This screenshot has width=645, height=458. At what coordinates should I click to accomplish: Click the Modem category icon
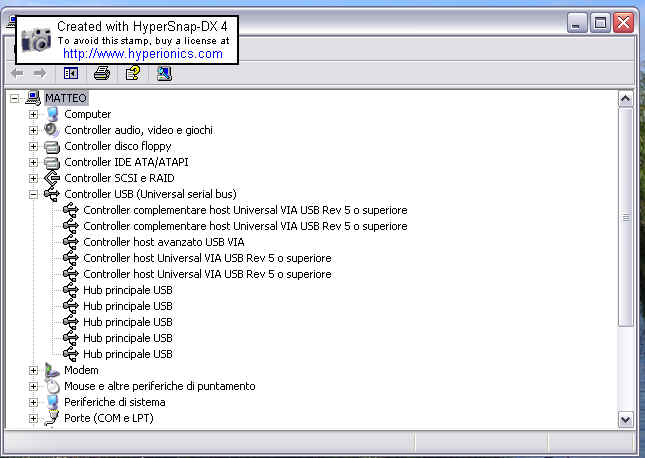click(52, 370)
